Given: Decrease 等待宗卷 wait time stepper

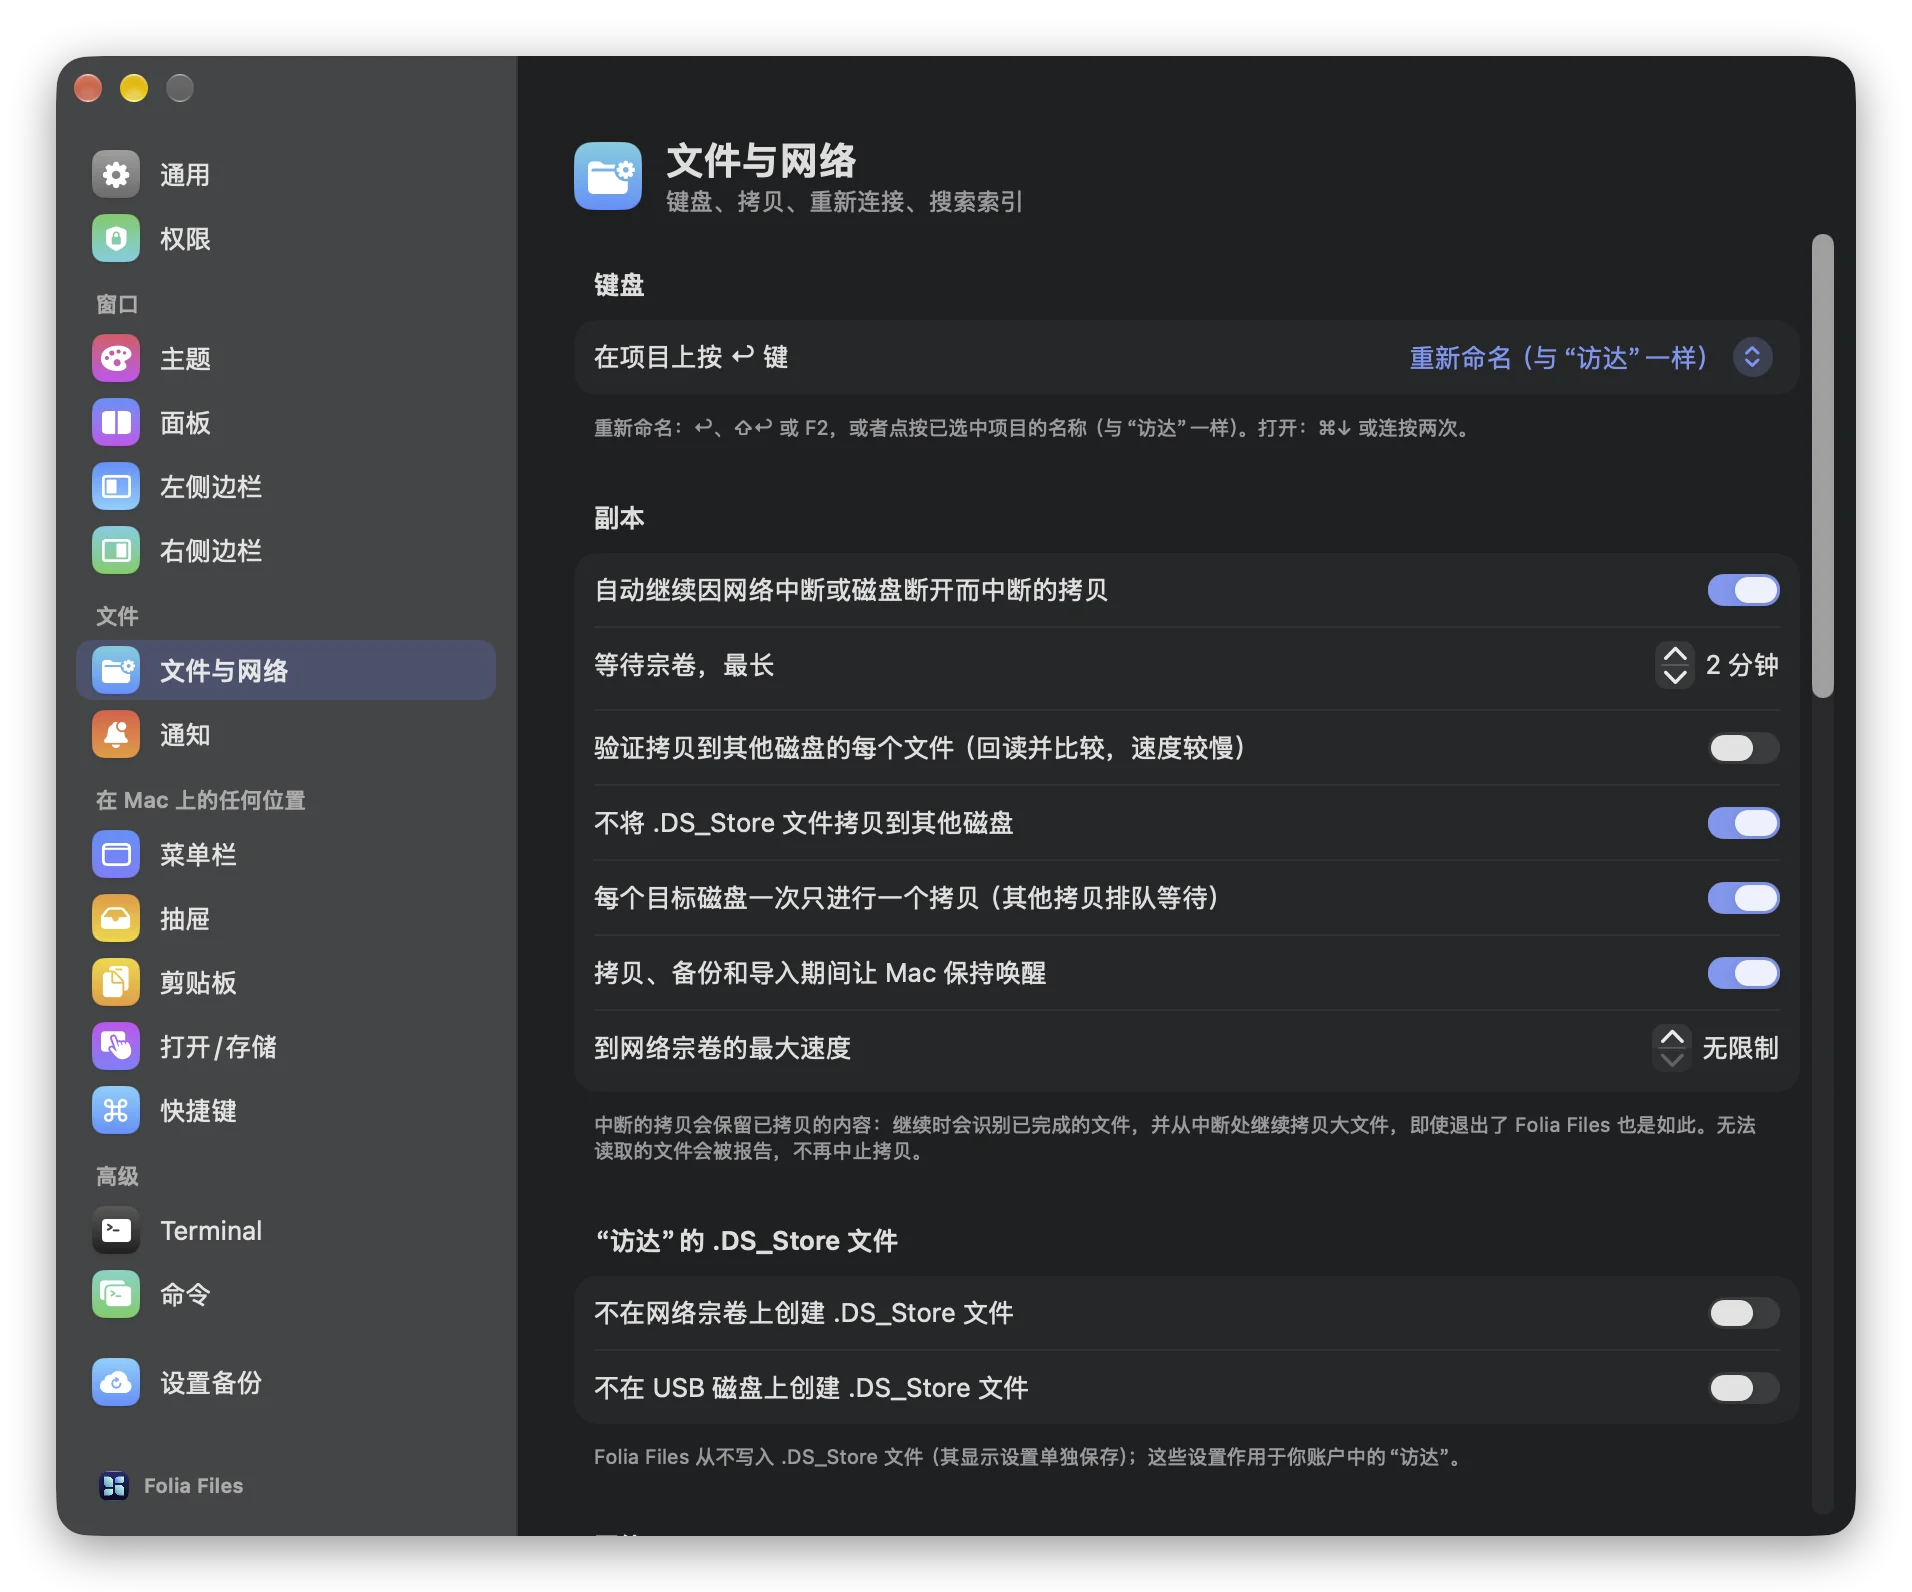Looking at the screenshot, I should (x=1675, y=677).
